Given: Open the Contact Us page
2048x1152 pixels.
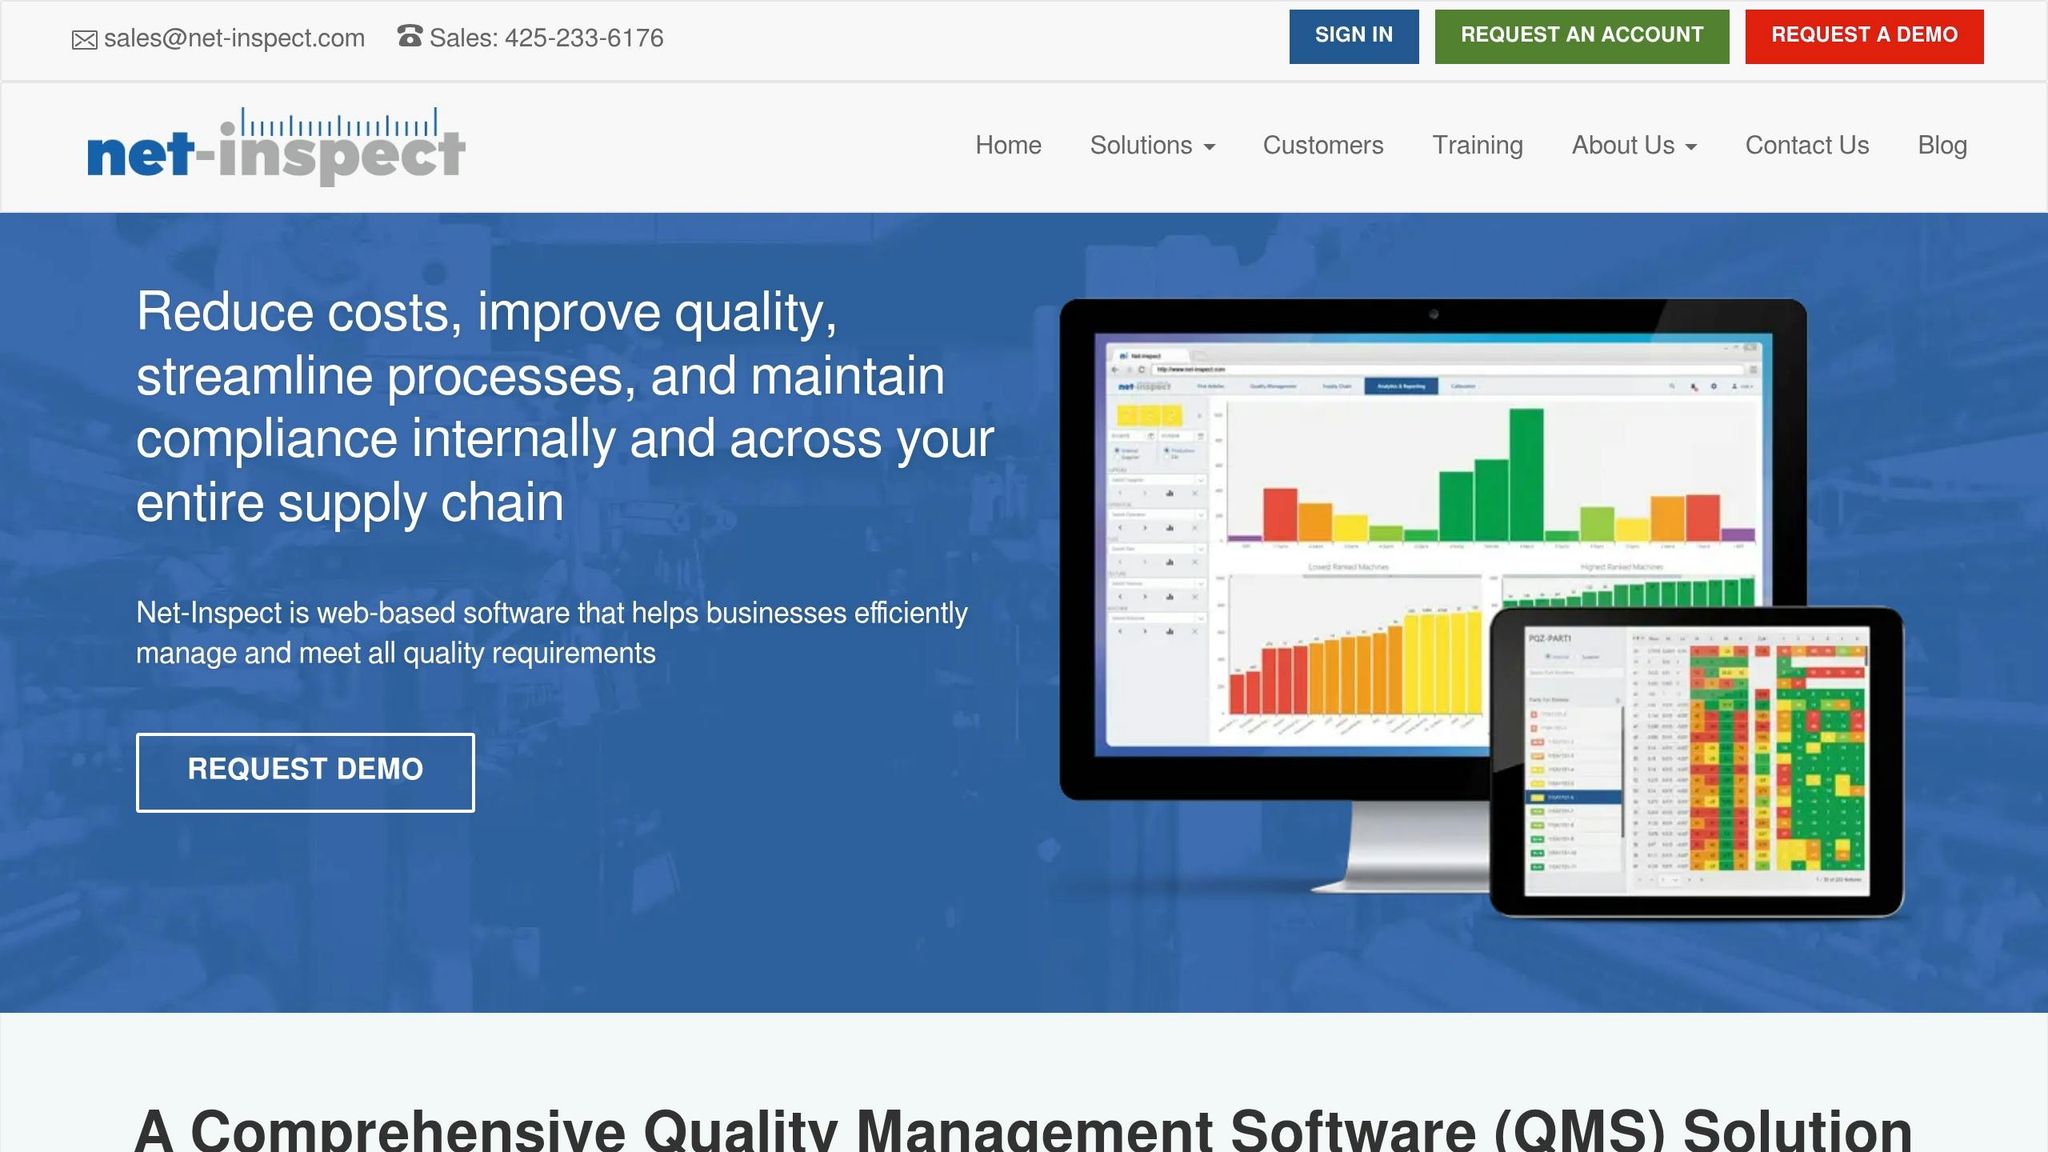Looking at the screenshot, I should [1807, 146].
